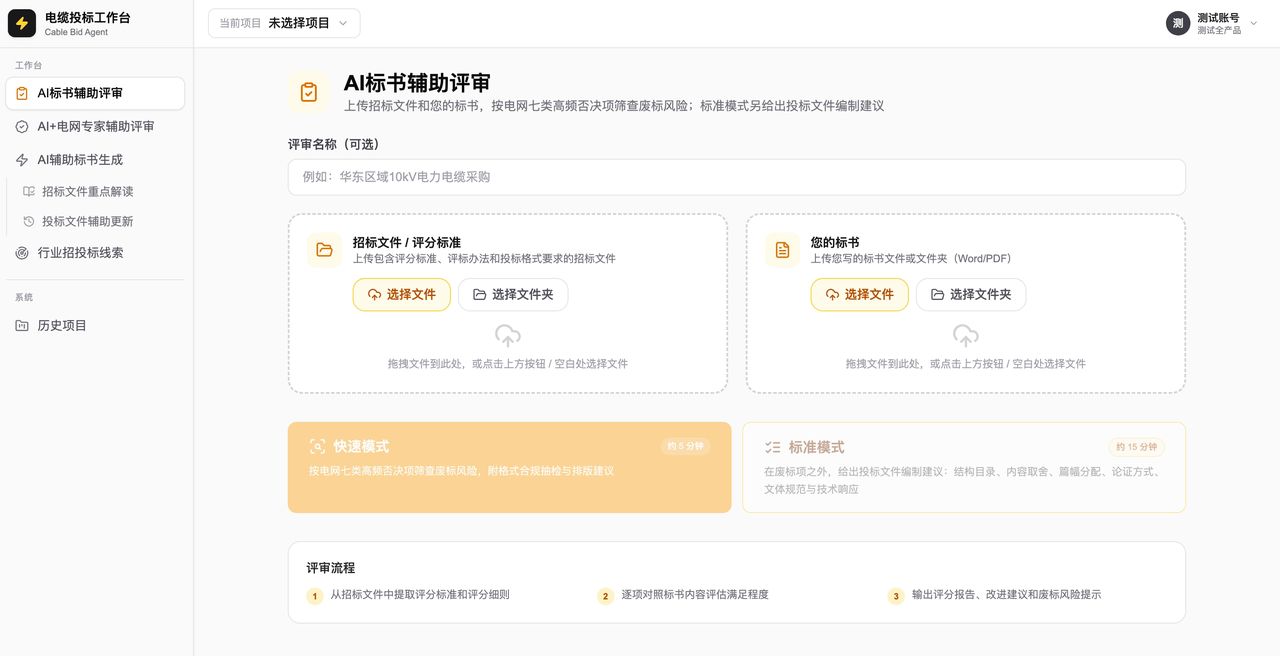This screenshot has height=656, width=1280.
Task: Click the checklist icon on 标准模式 card
Action: [x=772, y=447]
